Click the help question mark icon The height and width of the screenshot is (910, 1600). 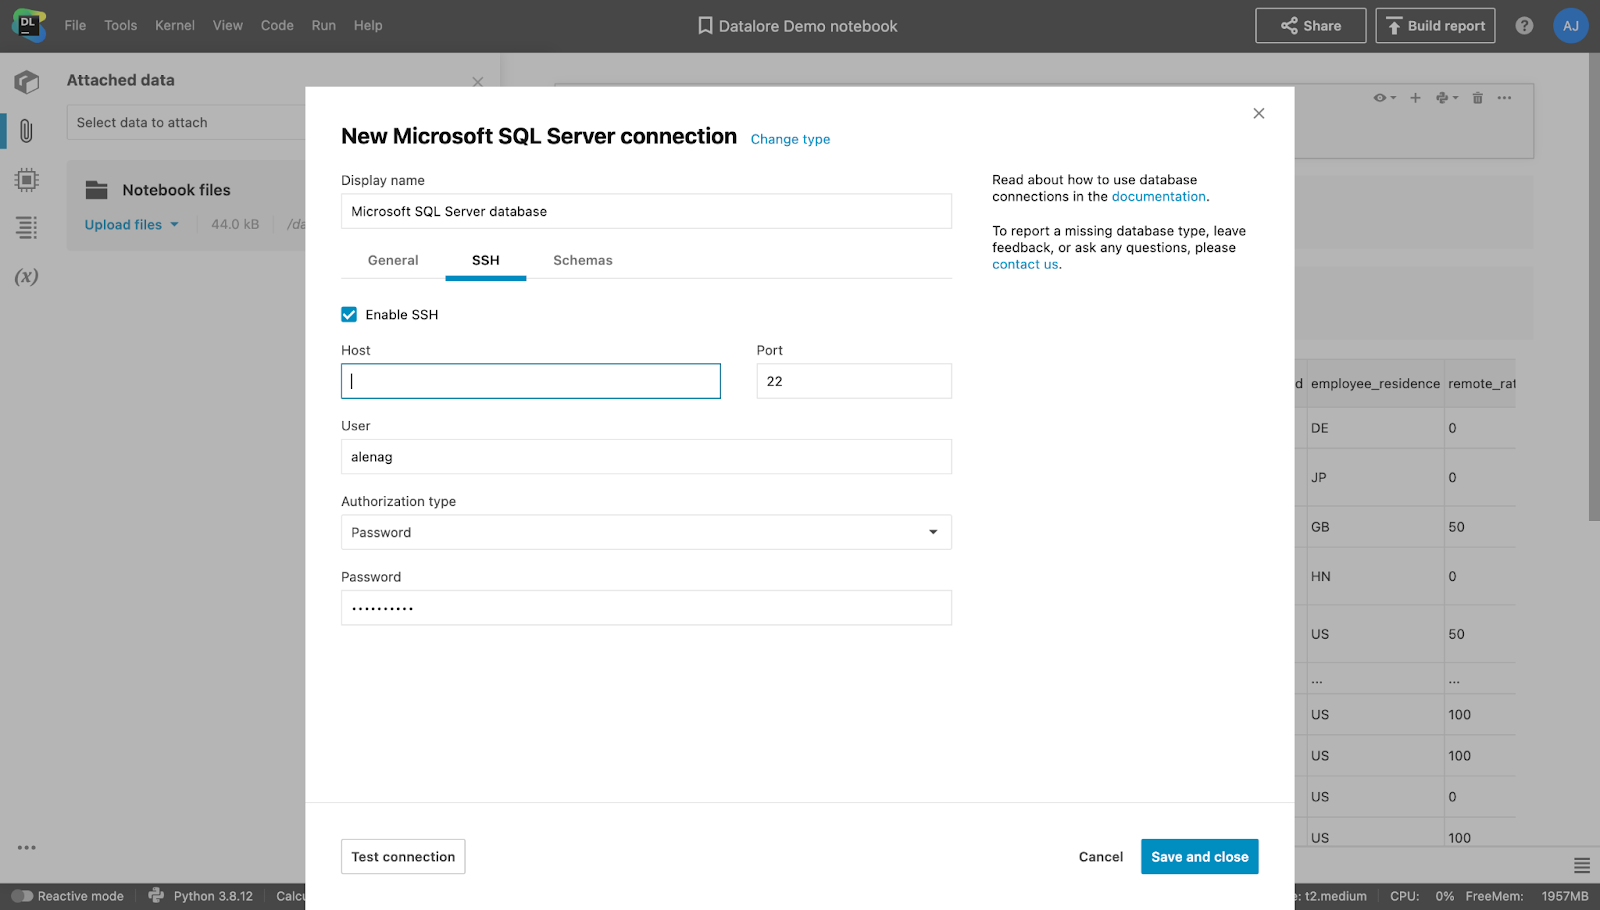click(1524, 26)
